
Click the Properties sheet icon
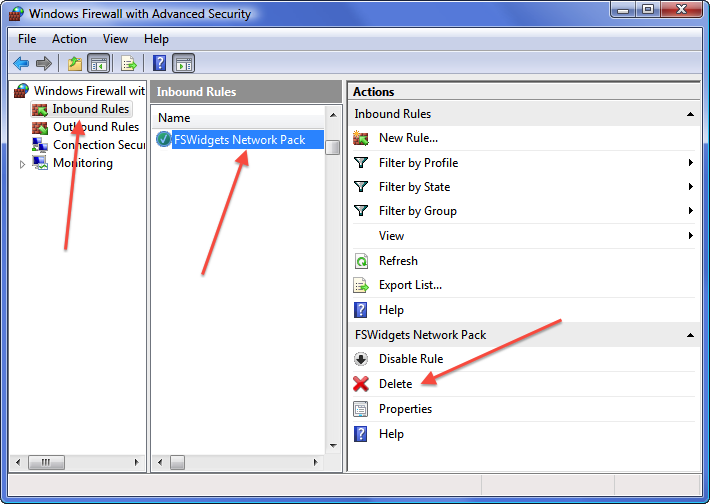tap(361, 409)
